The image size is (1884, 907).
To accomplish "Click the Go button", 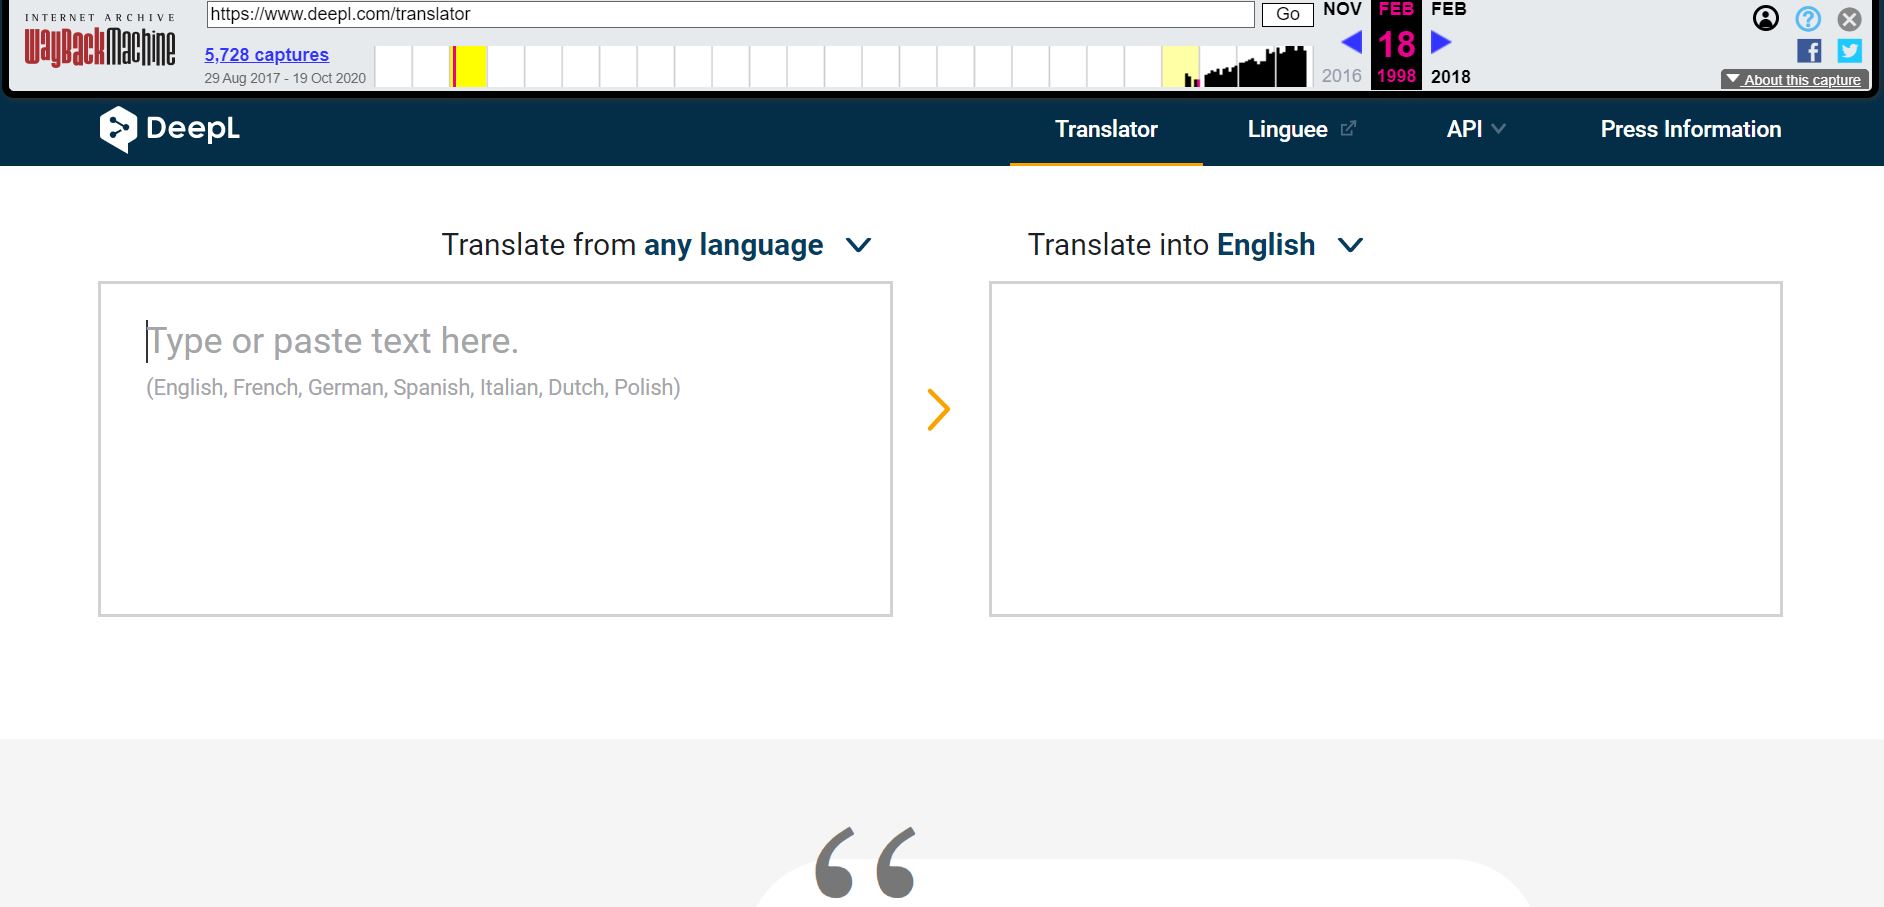I will coord(1288,14).
